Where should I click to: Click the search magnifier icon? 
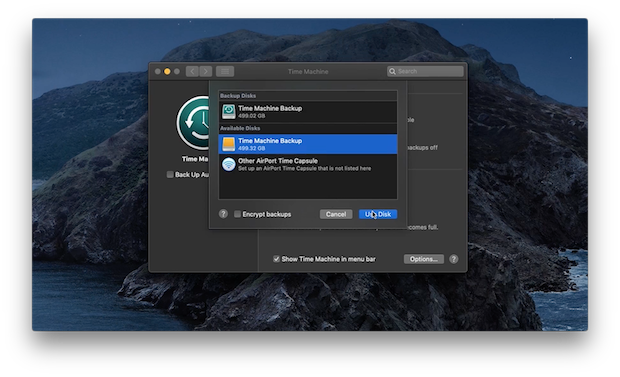click(392, 71)
